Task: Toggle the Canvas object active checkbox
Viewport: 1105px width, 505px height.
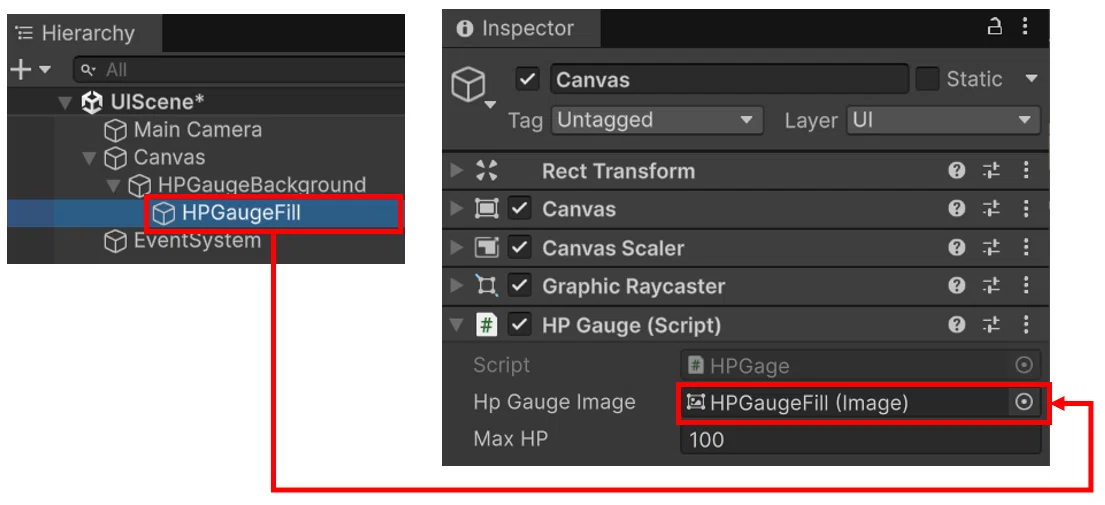Action: (x=527, y=79)
